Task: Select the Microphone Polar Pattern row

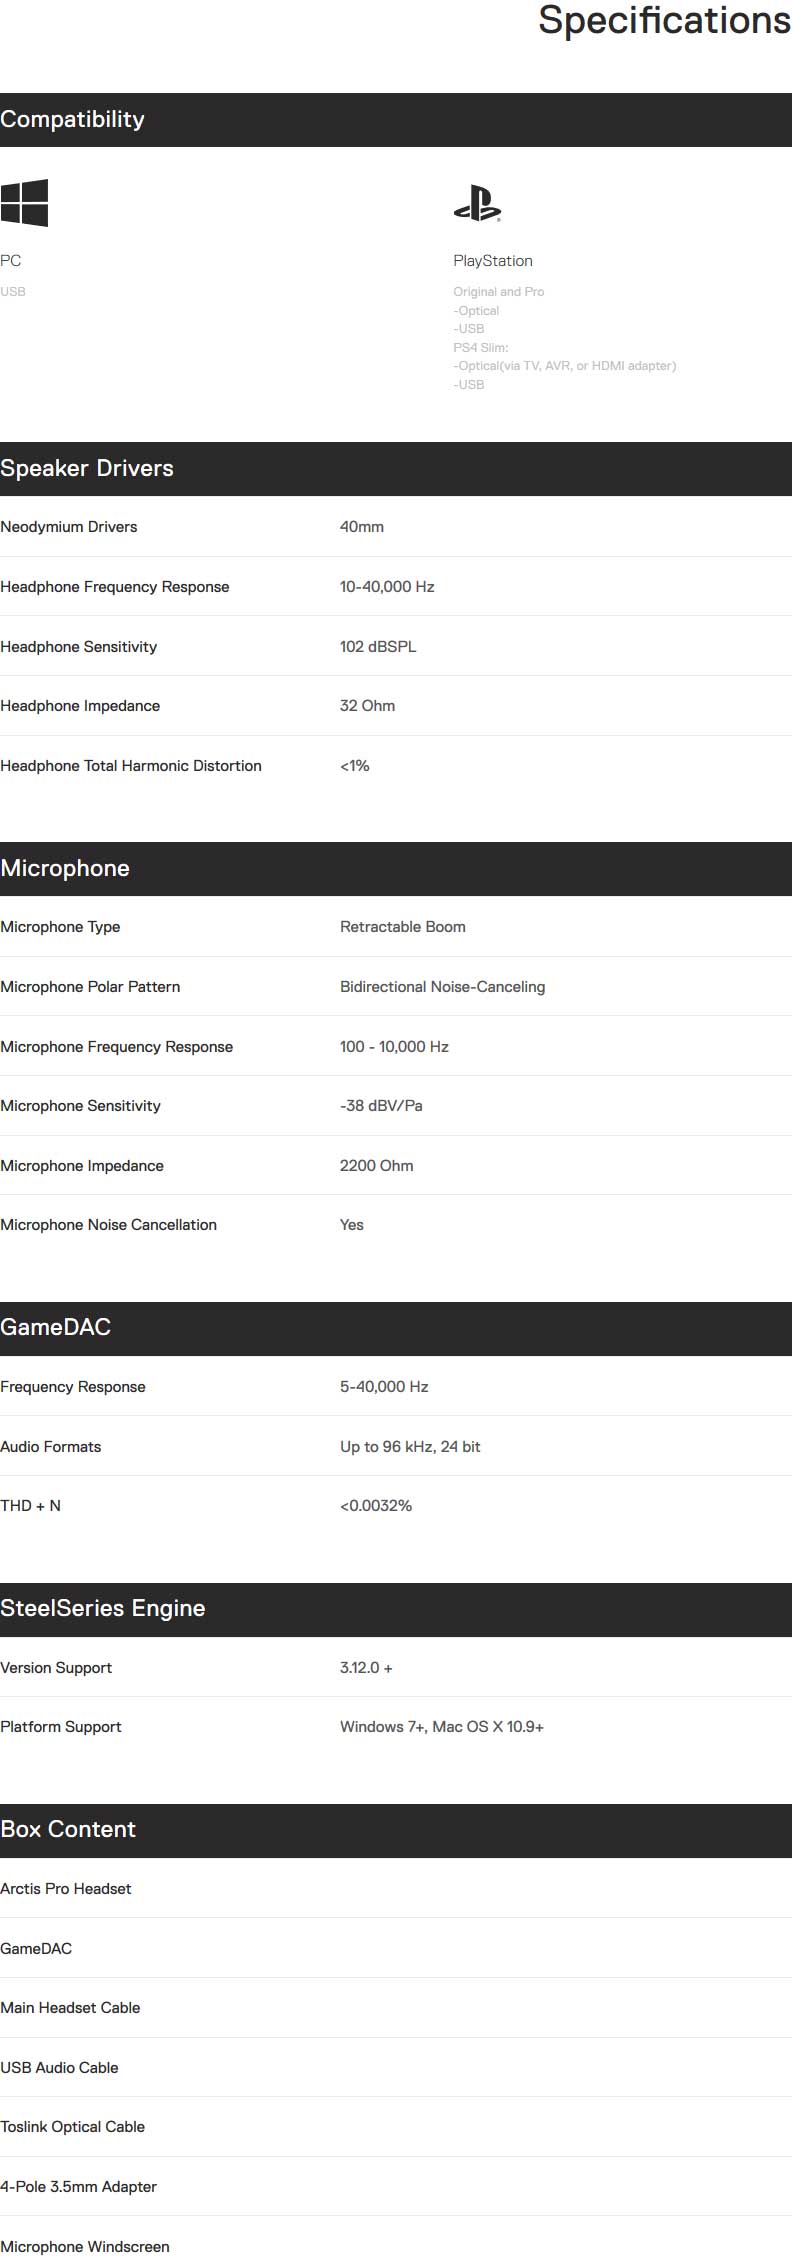Action: click(396, 987)
